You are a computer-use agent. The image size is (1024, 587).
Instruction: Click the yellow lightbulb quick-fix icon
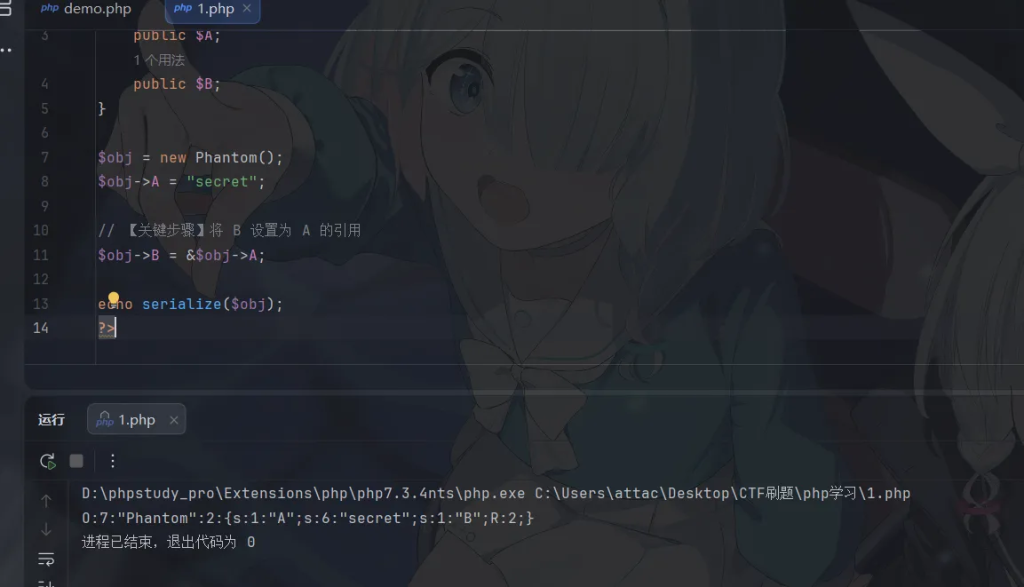pos(113,299)
